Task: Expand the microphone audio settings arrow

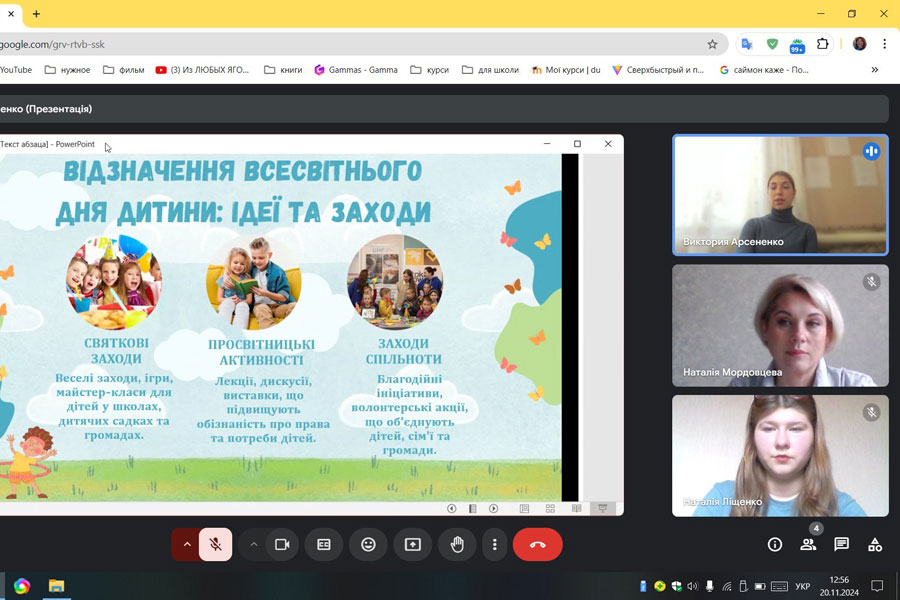Action: click(186, 544)
